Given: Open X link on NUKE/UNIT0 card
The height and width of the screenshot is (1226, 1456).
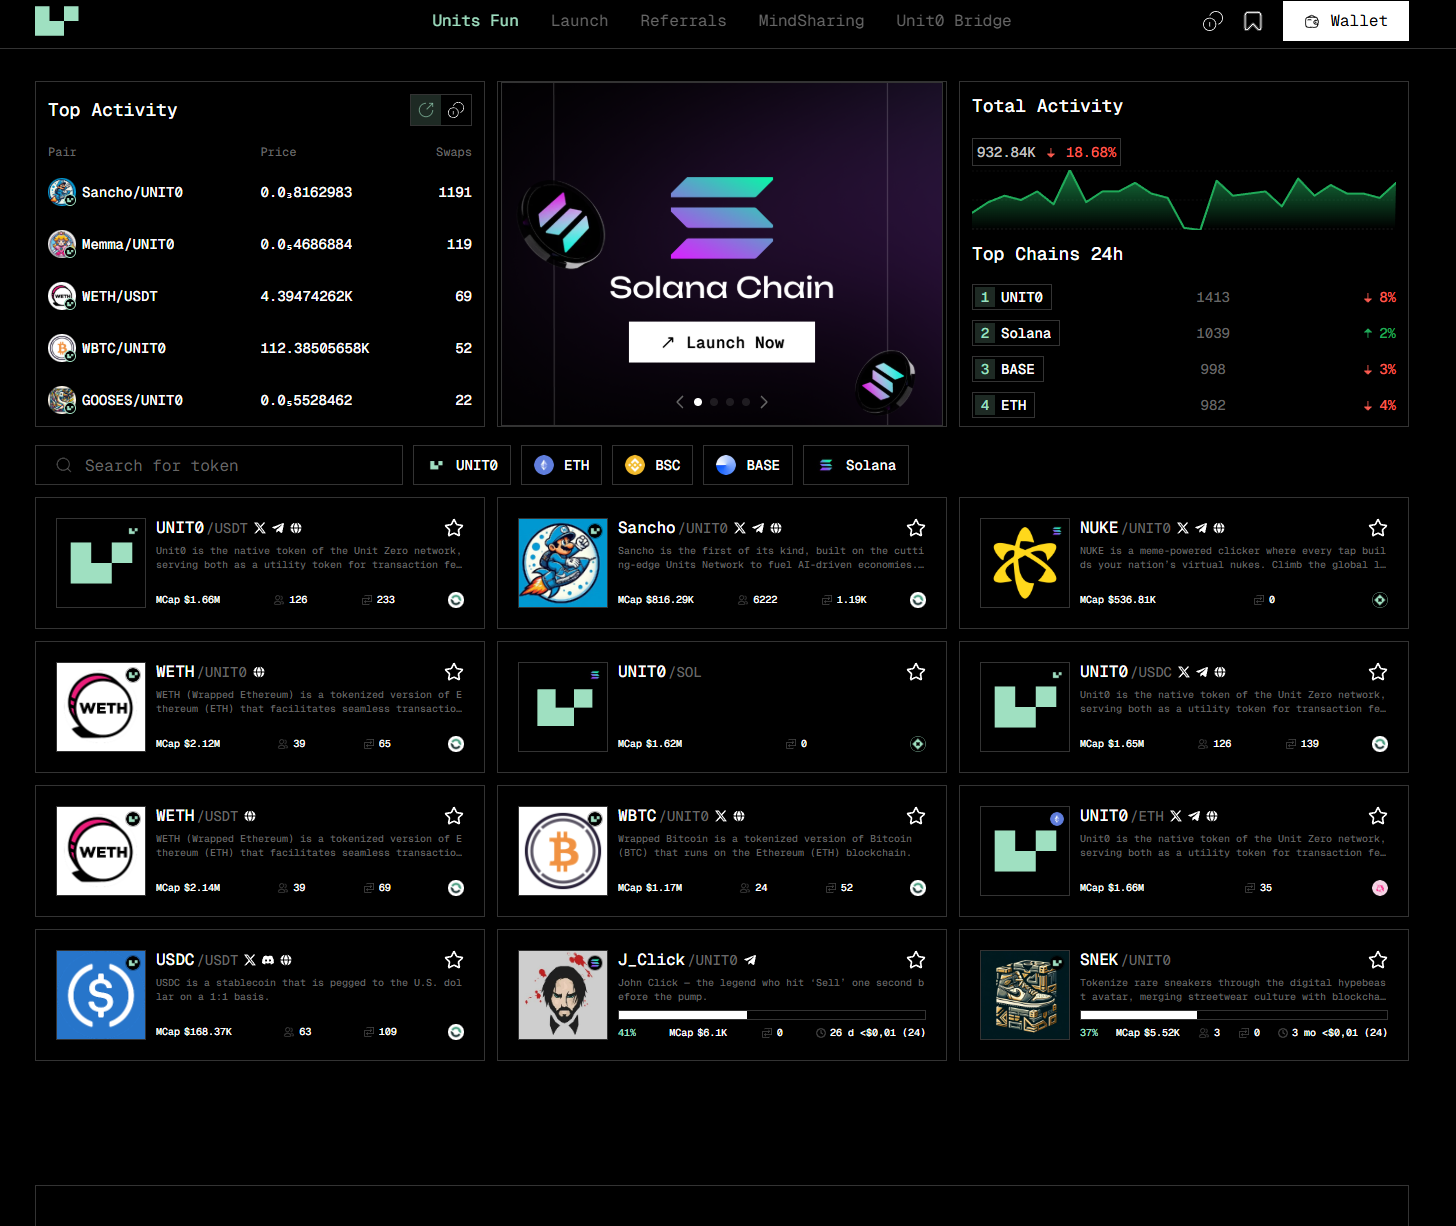Looking at the screenshot, I should (x=1183, y=528).
